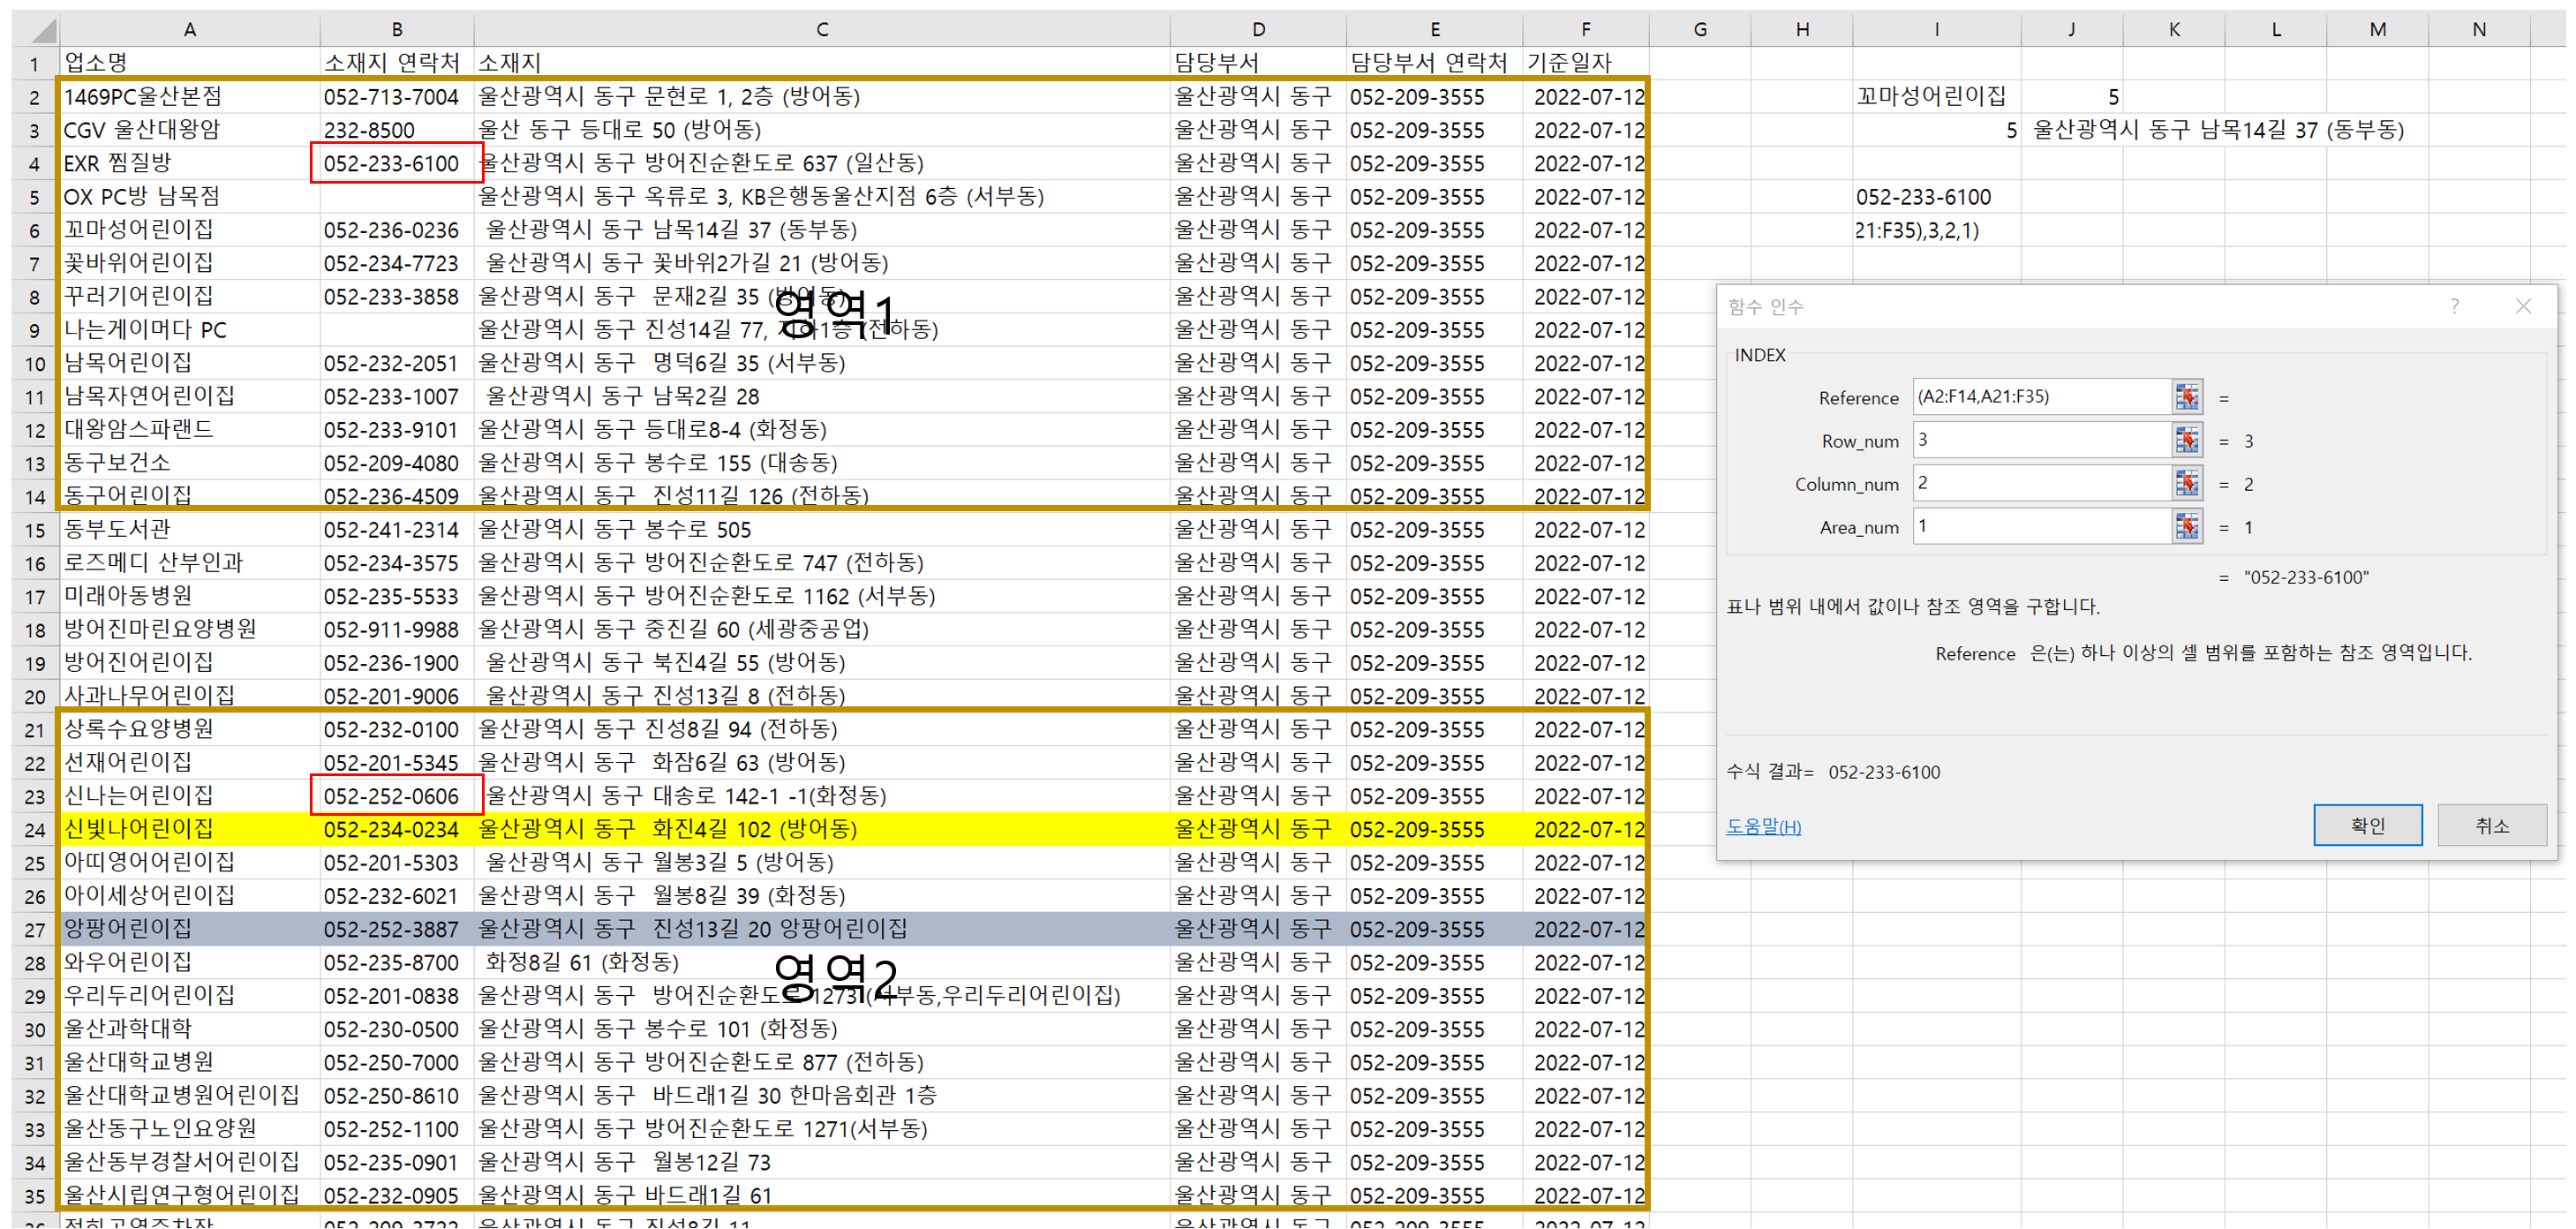Click the question mark help icon in dialog
The width and height of the screenshot is (2576, 1229).
click(x=2454, y=306)
